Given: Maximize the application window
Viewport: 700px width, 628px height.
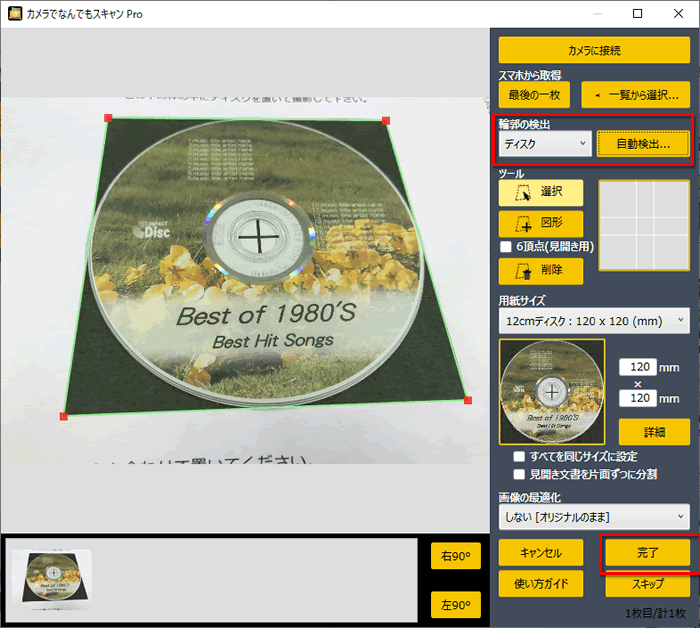Looking at the screenshot, I should tap(638, 14).
